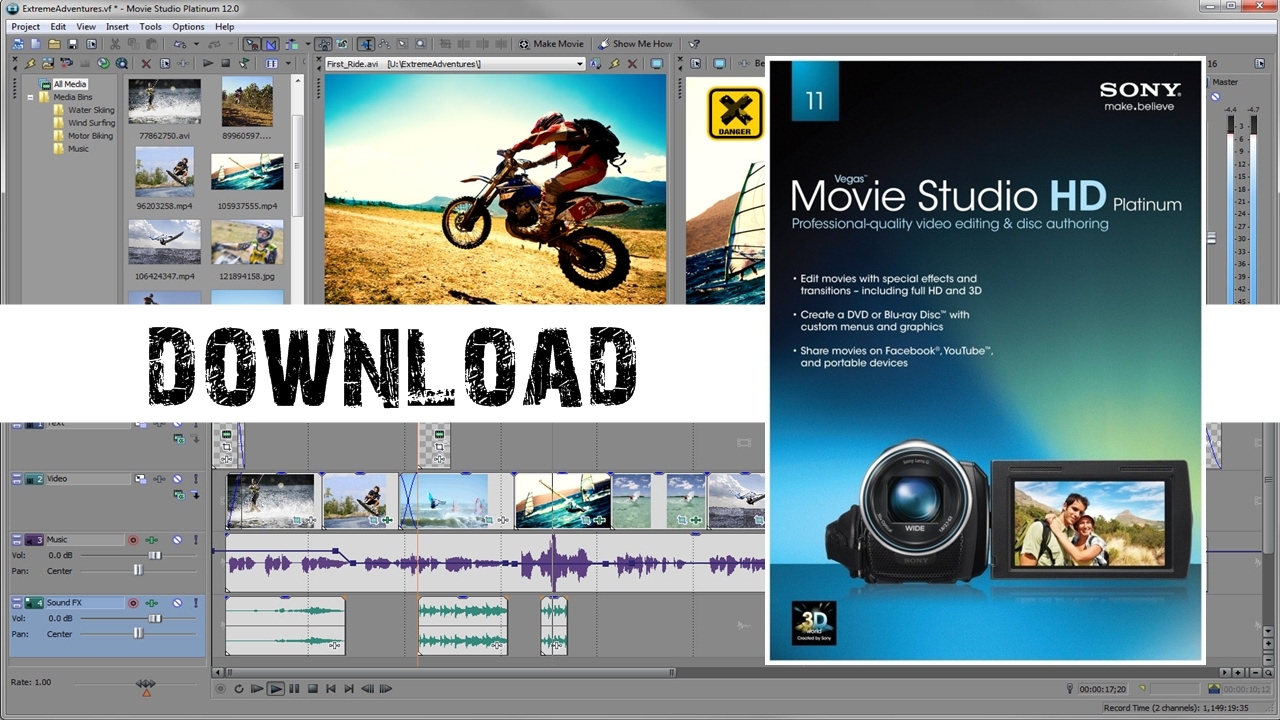
Task: Click the What's This help icon
Action: 695,44
